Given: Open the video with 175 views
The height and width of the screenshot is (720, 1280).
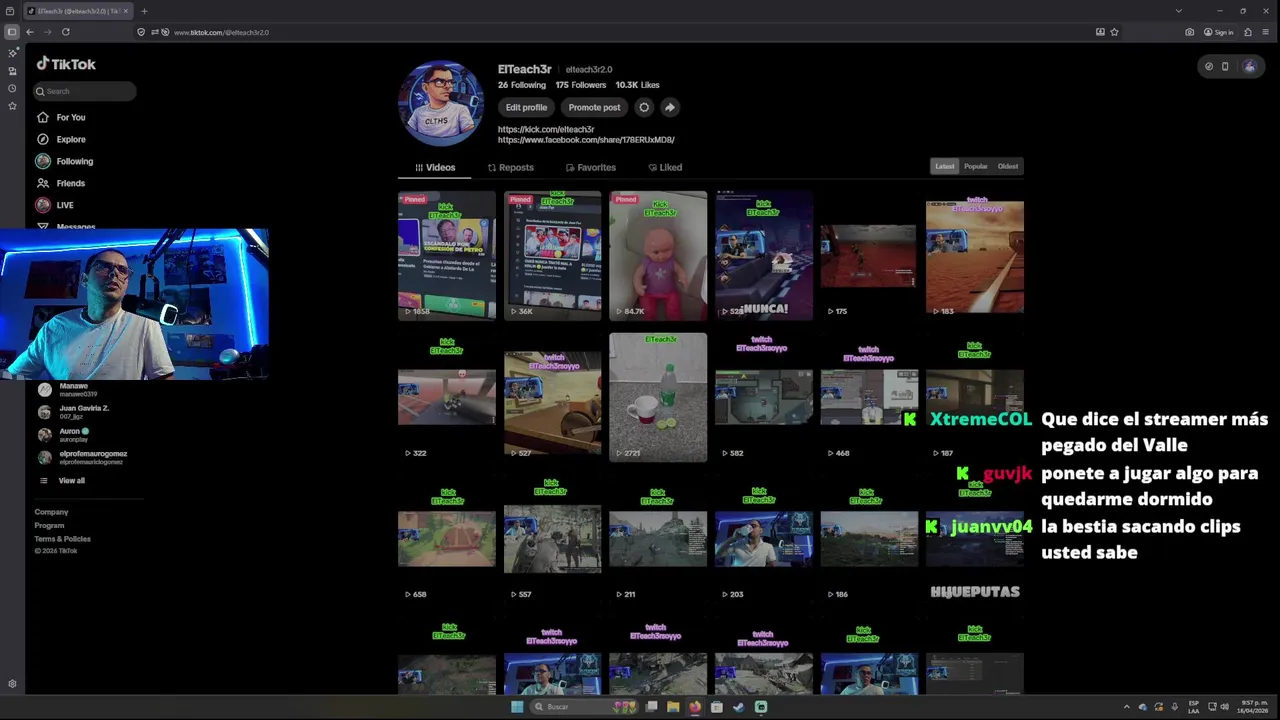Looking at the screenshot, I should (868, 255).
